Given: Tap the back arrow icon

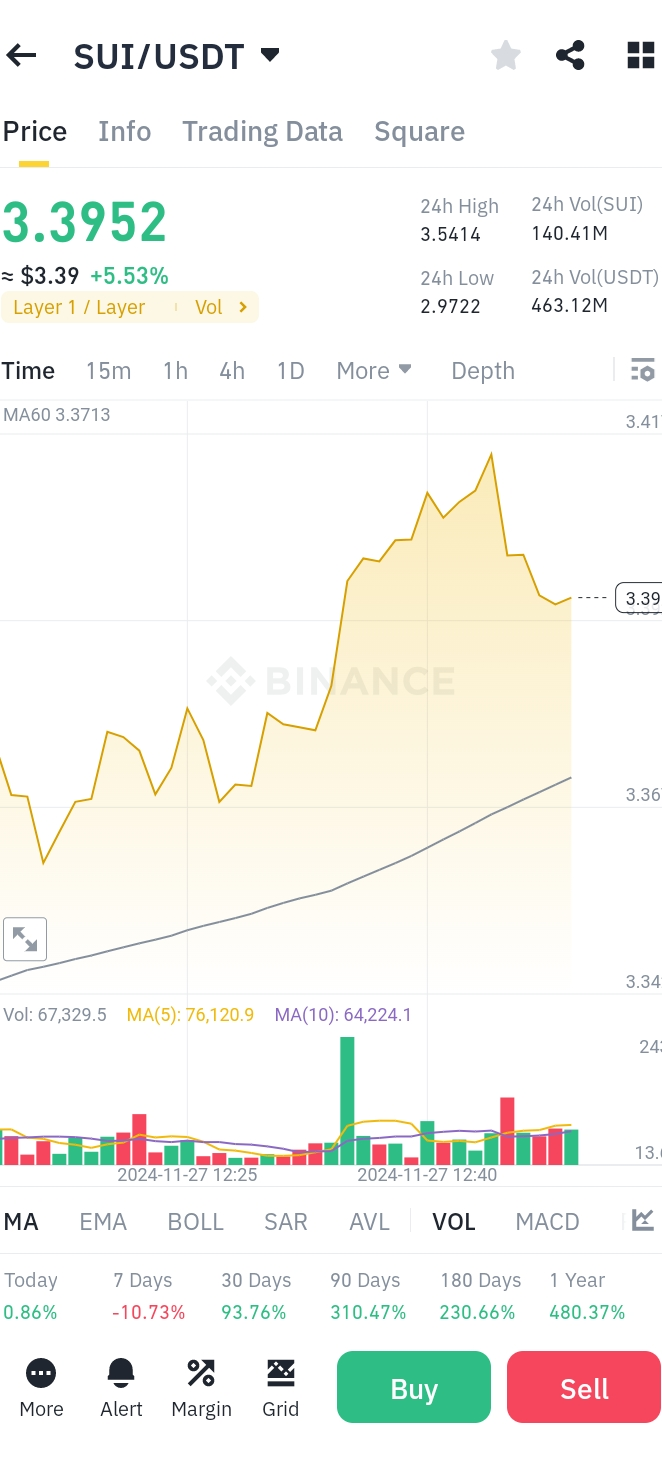Looking at the screenshot, I should pyautogui.click(x=22, y=56).
